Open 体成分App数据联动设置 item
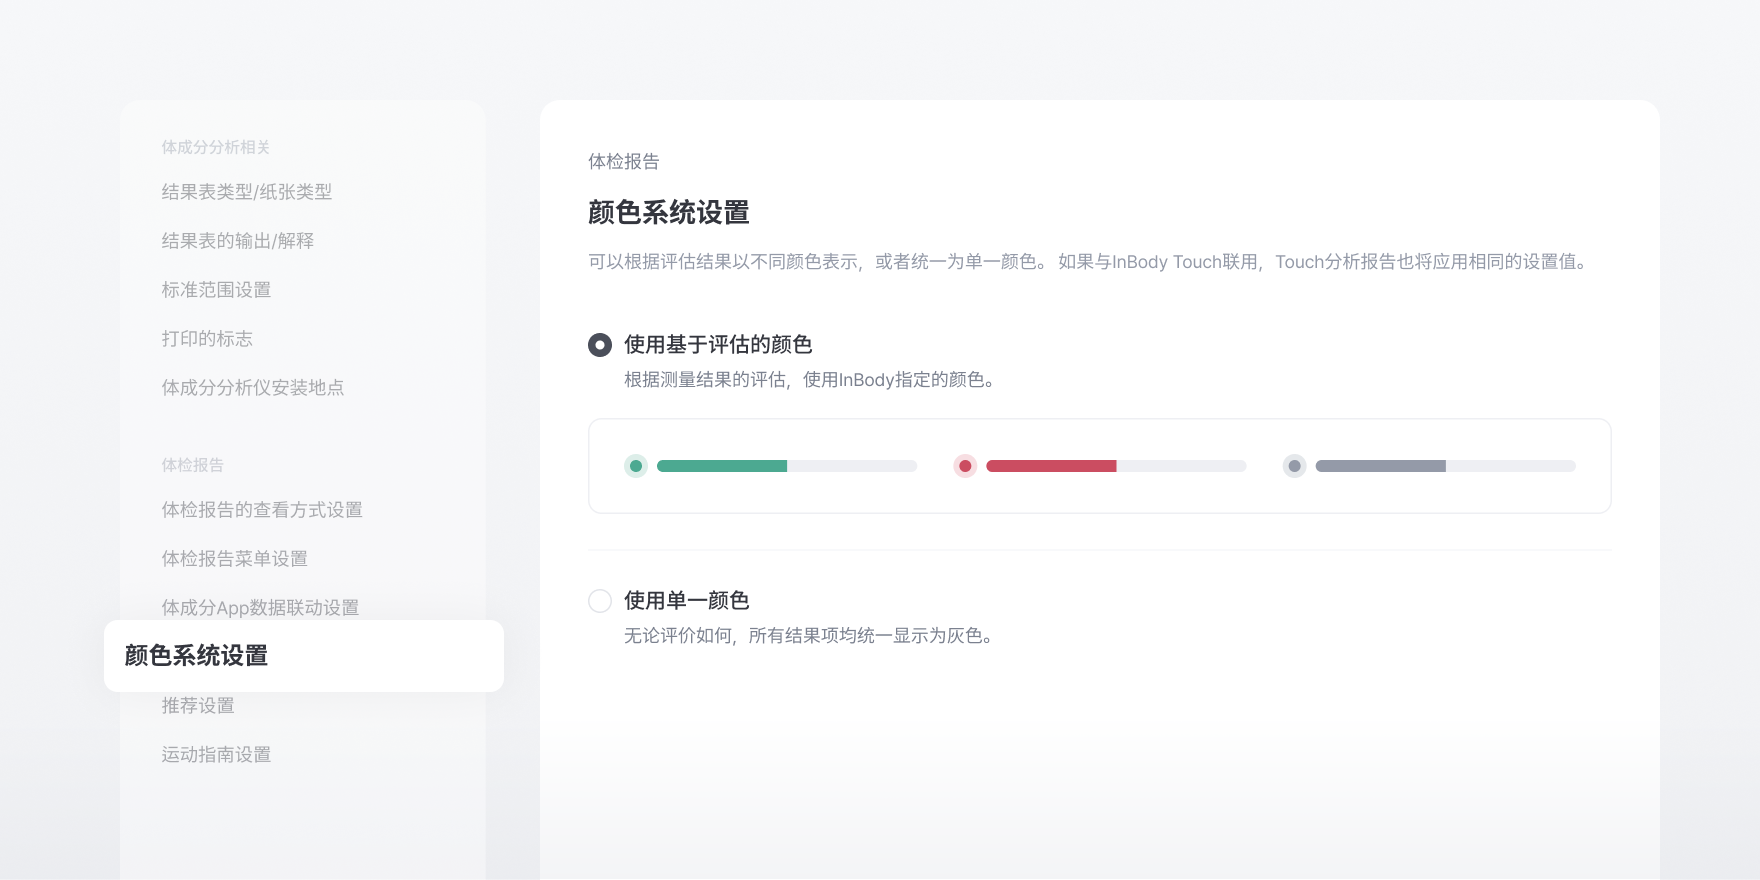The height and width of the screenshot is (880, 1760). [260, 608]
